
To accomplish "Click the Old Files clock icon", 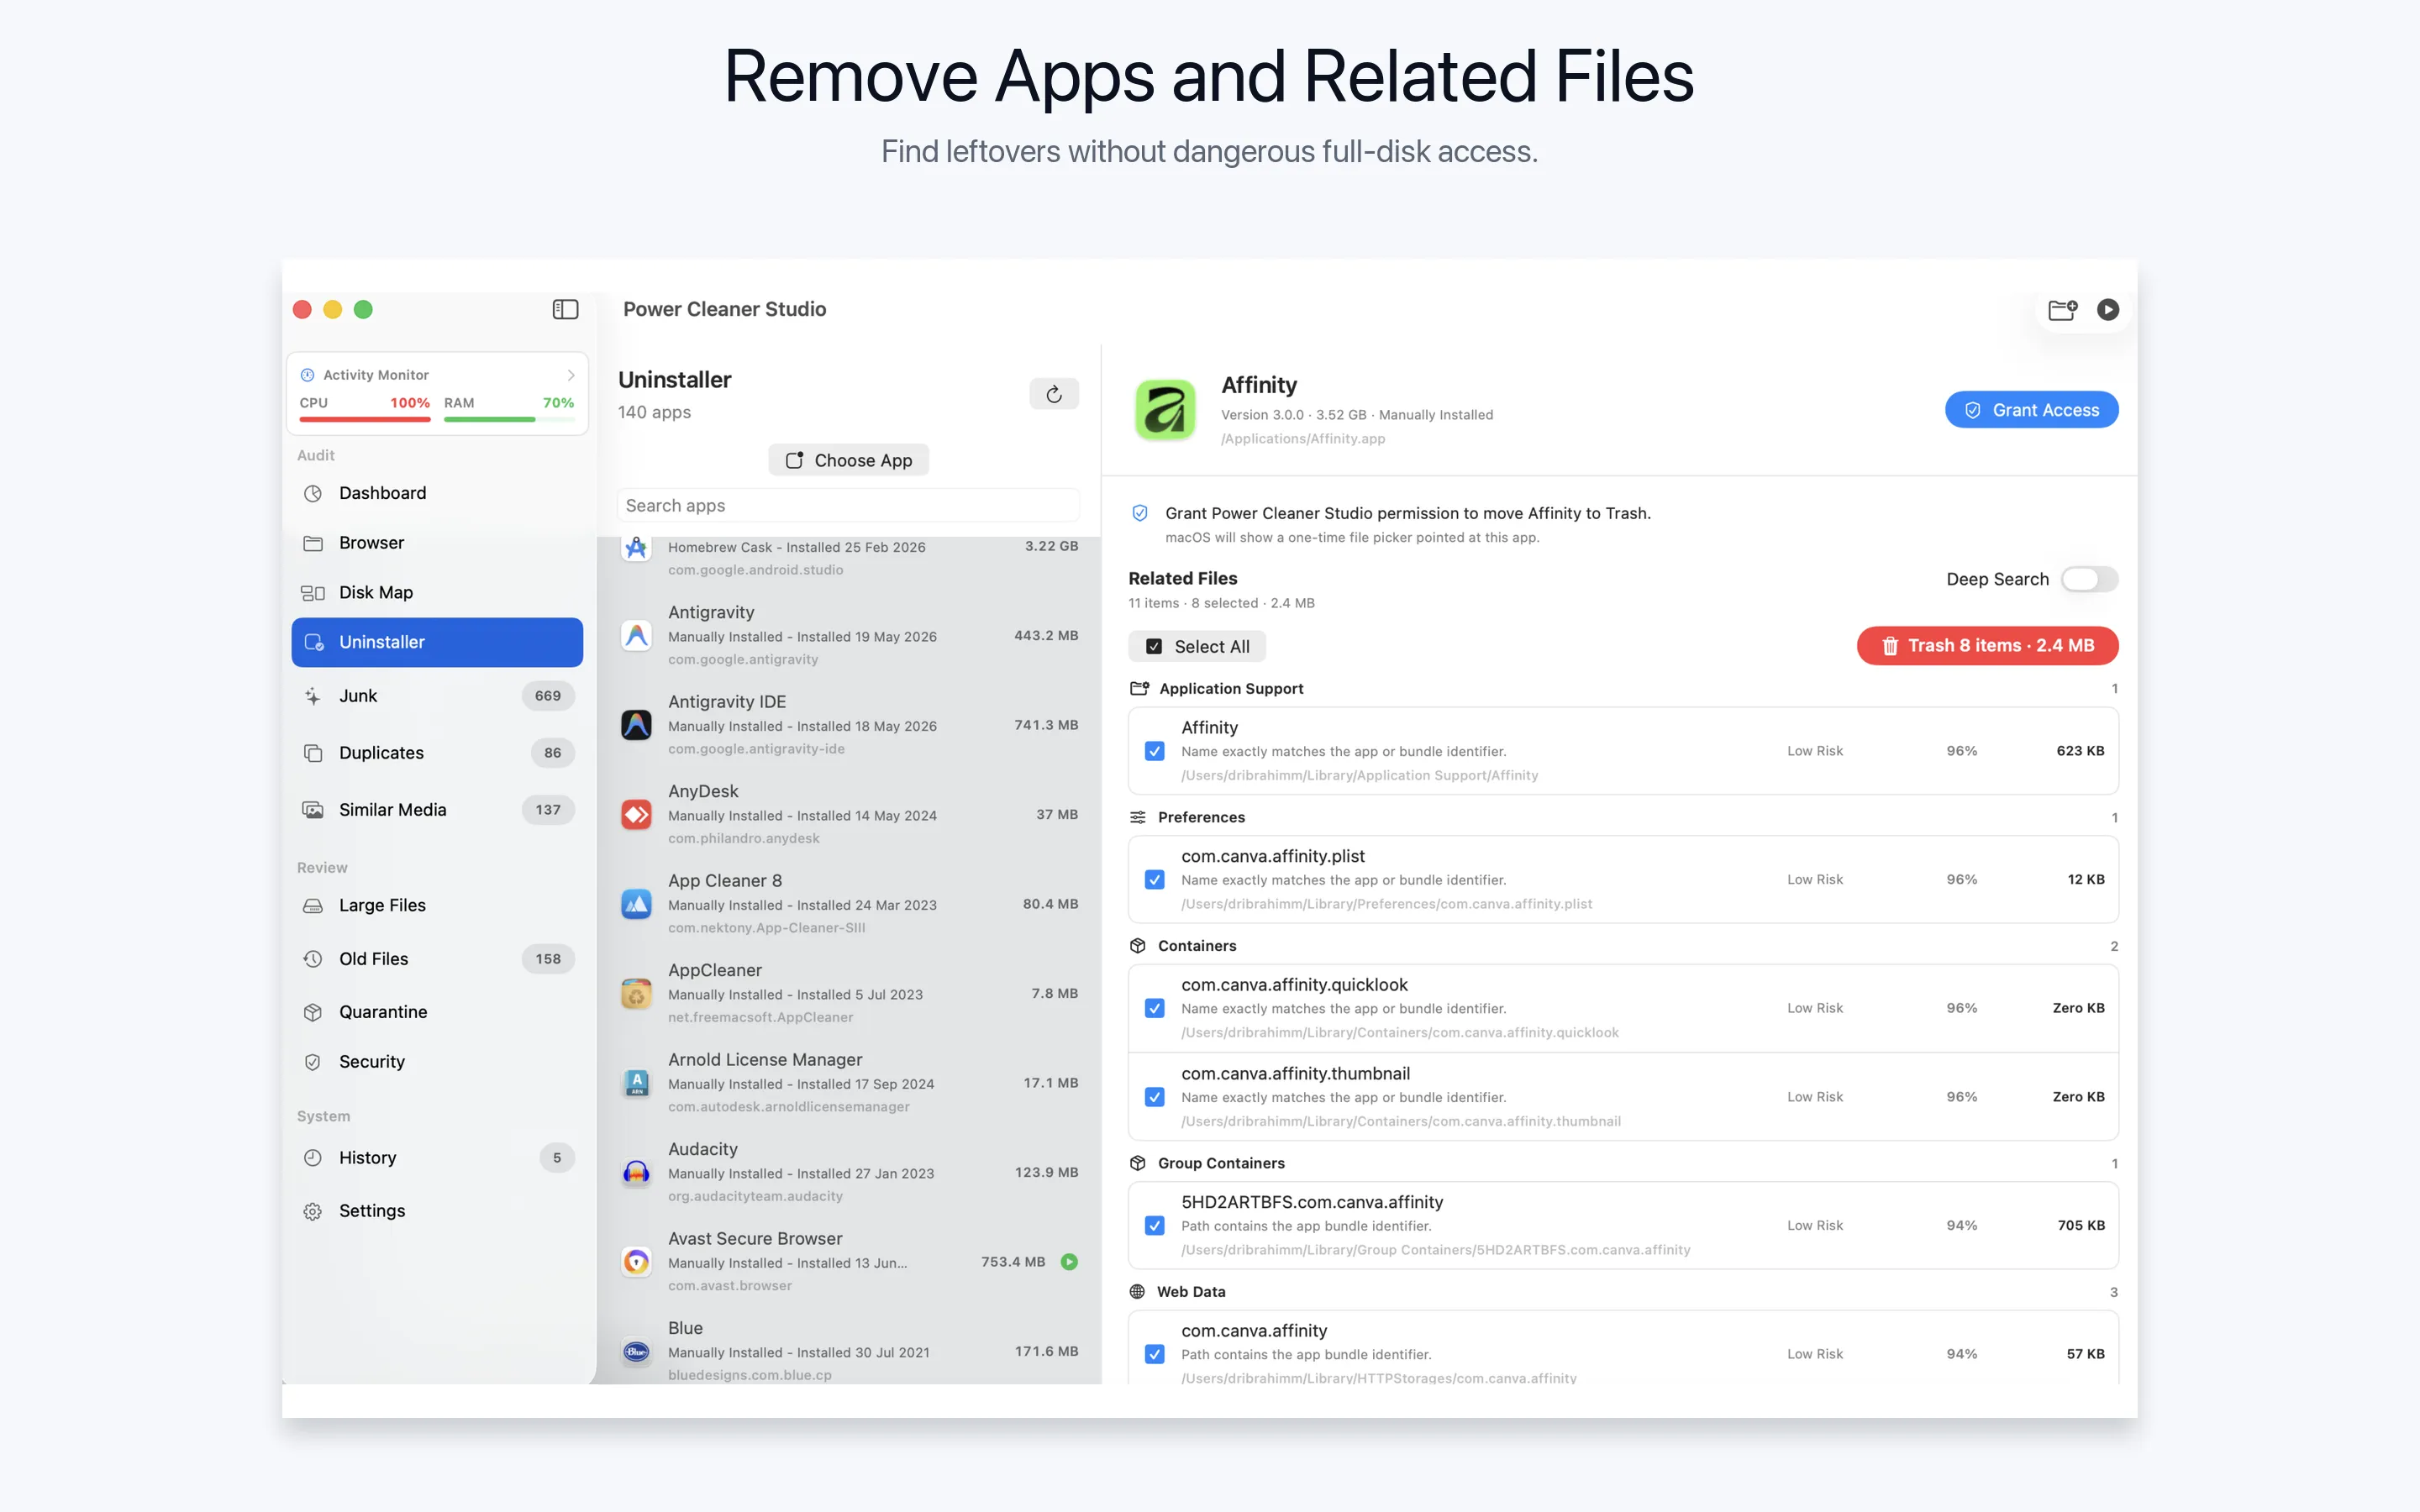I will point(313,959).
